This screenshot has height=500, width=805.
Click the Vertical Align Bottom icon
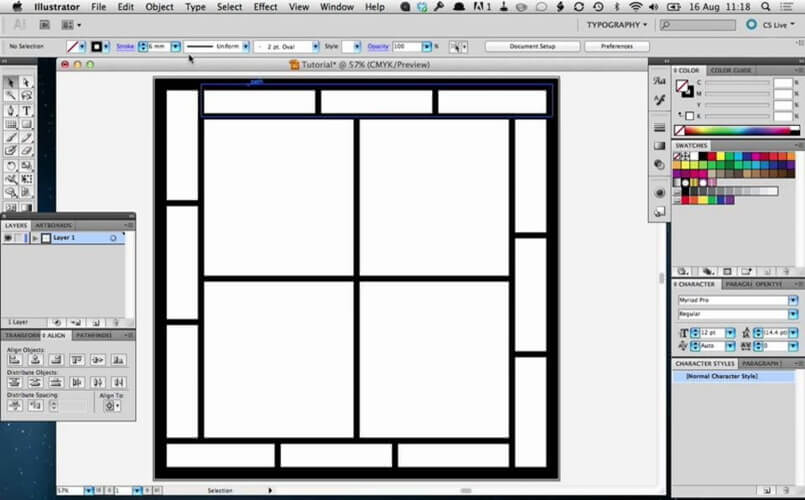[119, 360]
